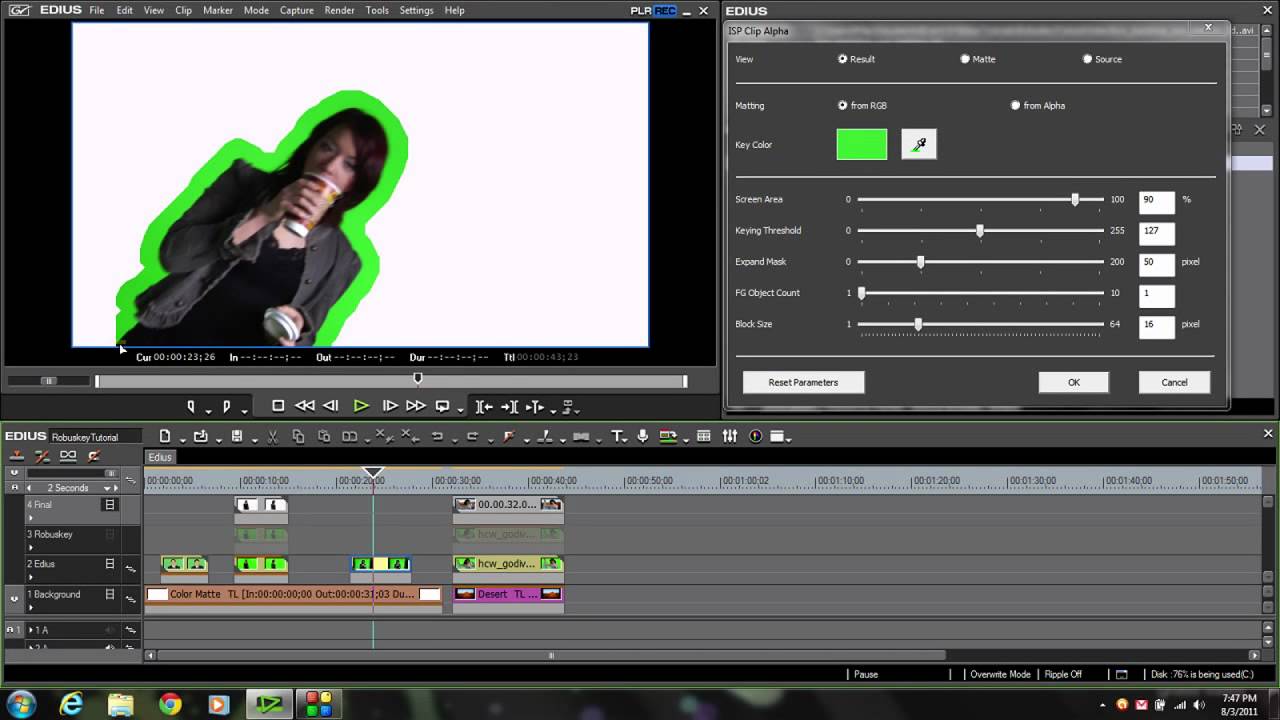Pick key color with the eyedropper

click(919, 145)
